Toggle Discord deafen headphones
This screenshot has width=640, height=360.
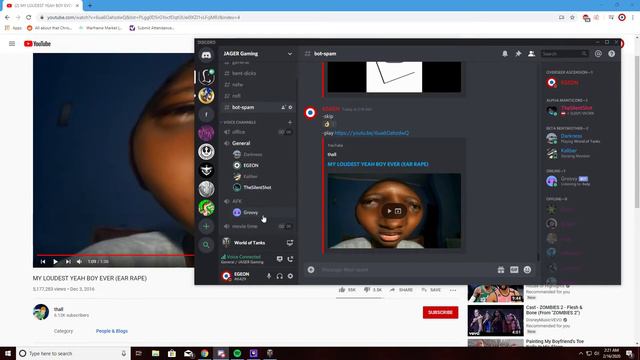click(x=280, y=276)
